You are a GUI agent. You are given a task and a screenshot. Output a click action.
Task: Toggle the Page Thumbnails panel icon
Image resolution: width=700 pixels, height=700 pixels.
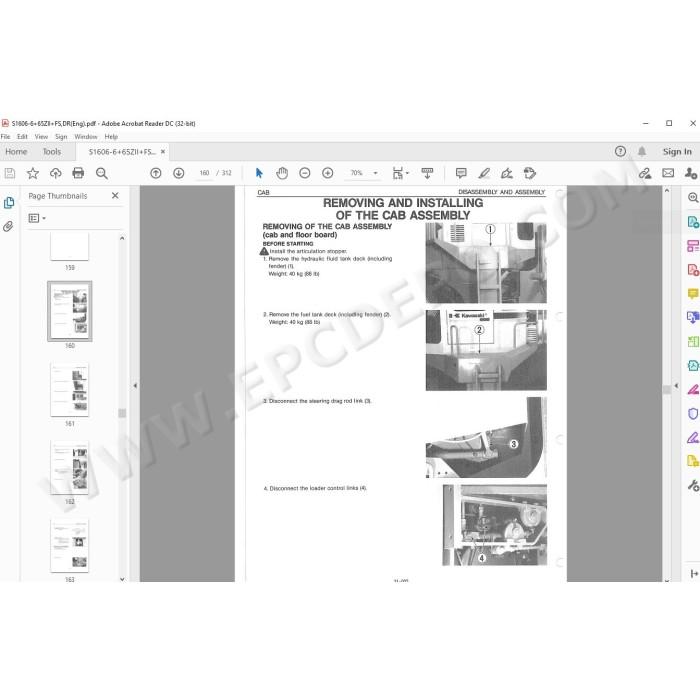(x=8, y=203)
